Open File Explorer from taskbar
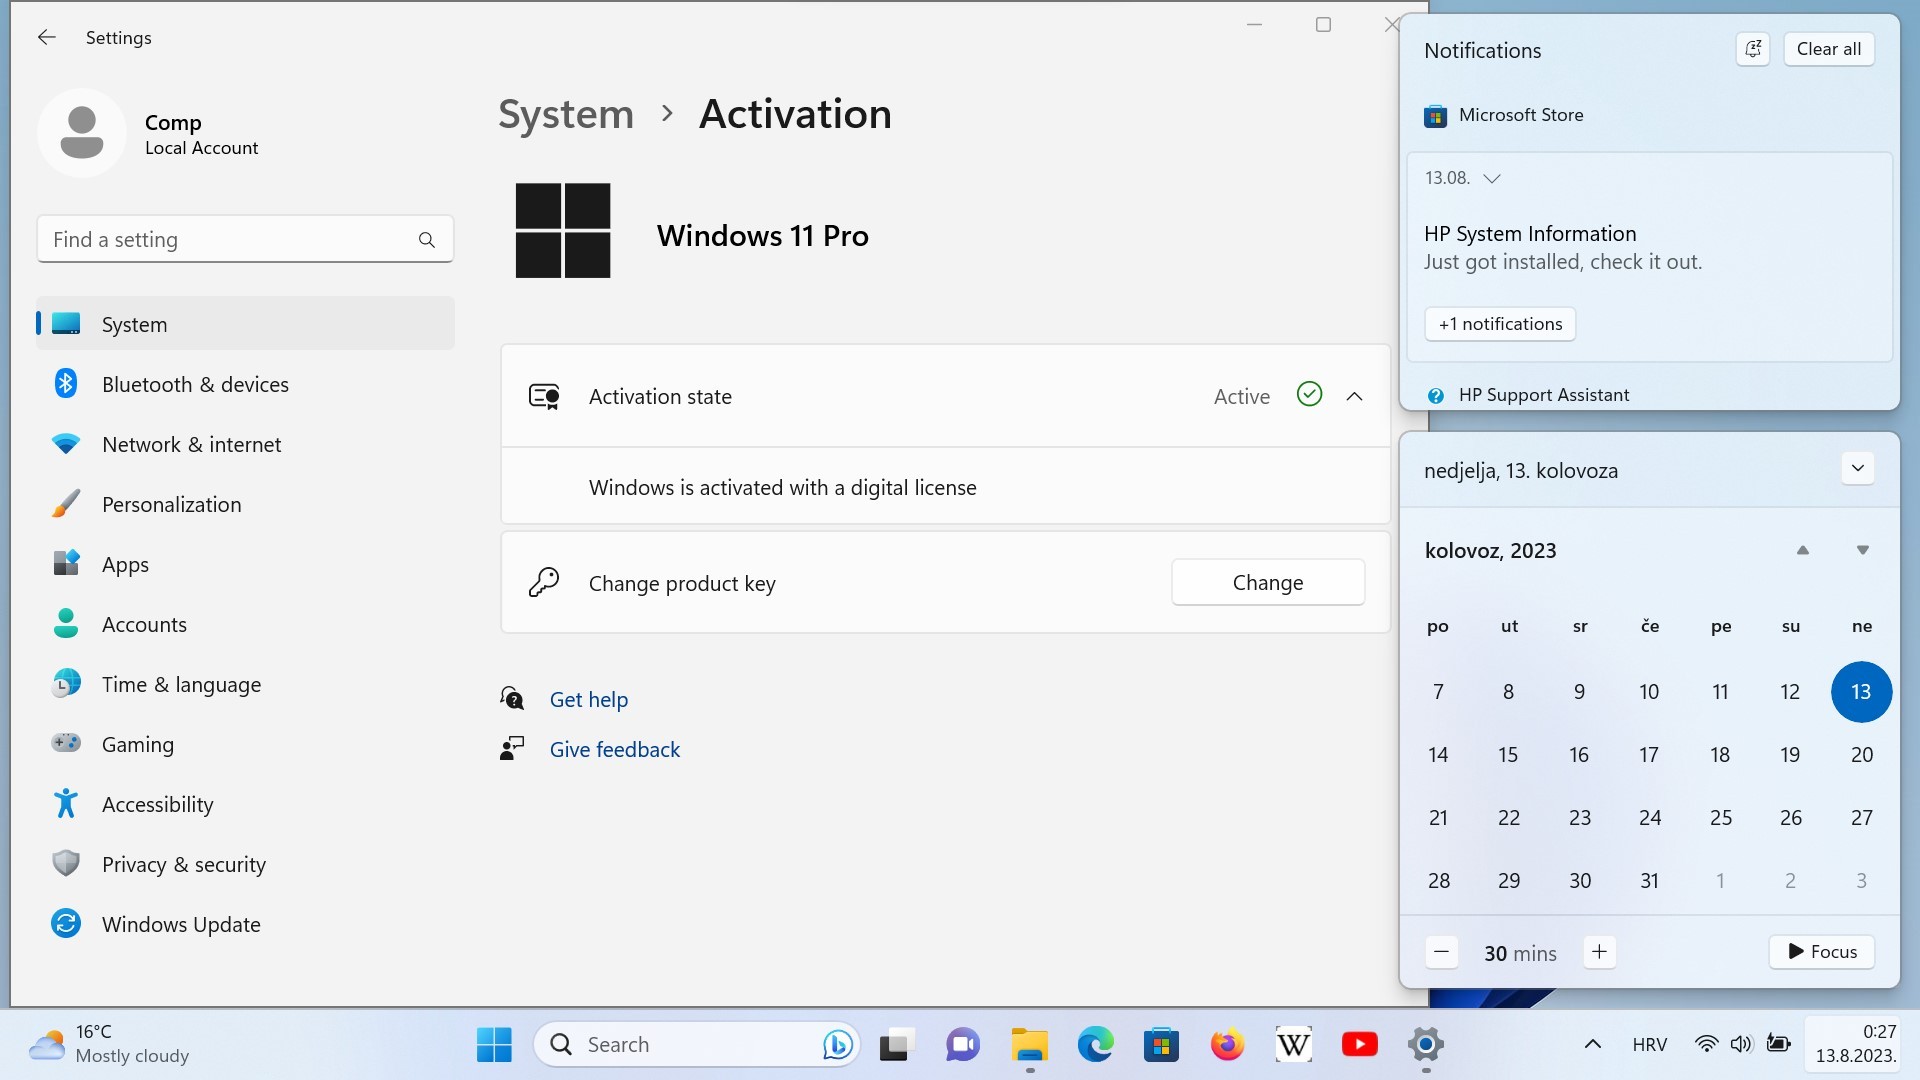Screen dimensions: 1920x1080 (x=1029, y=1045)
